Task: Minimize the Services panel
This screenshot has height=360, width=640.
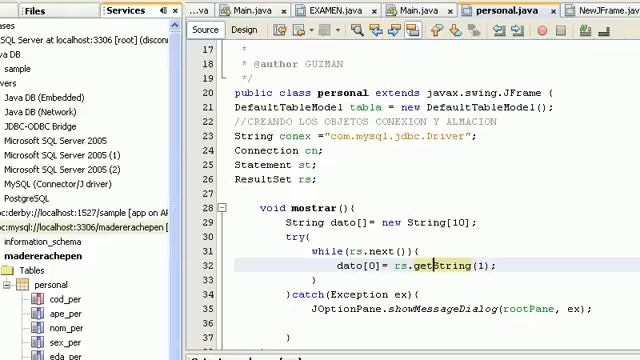Action: coord(163,11)
